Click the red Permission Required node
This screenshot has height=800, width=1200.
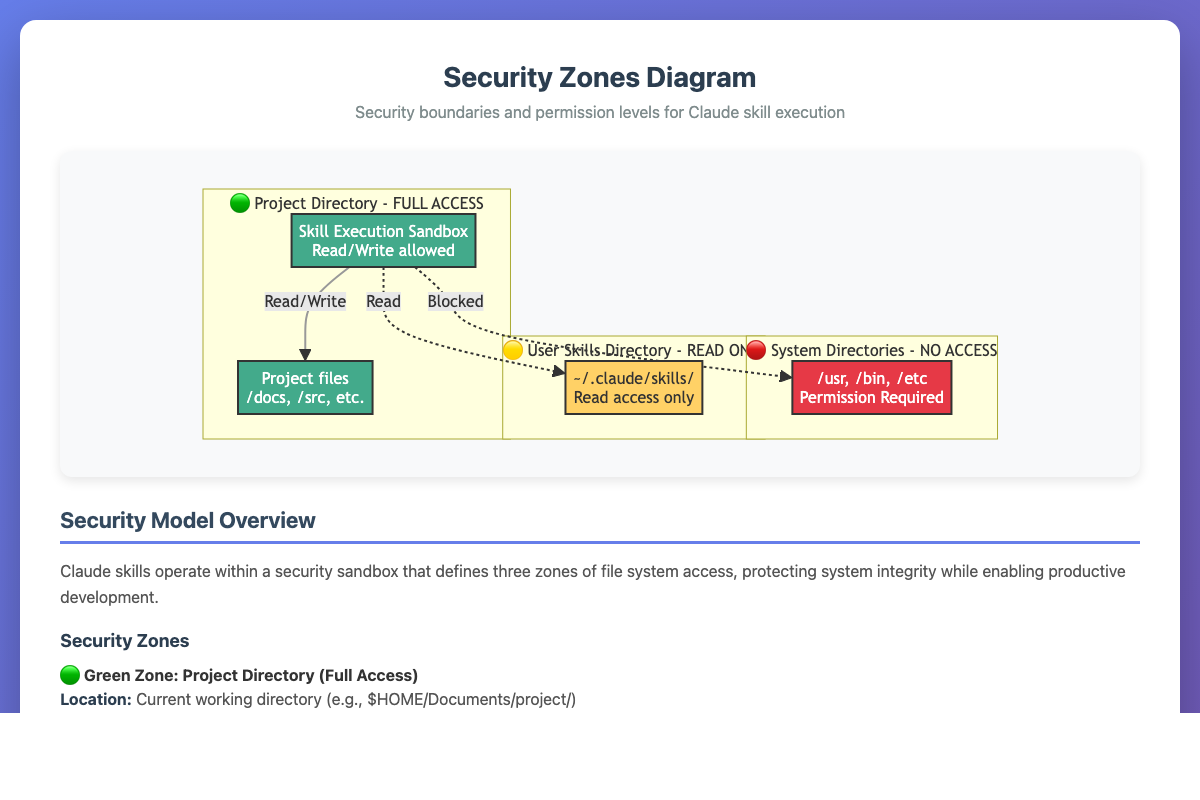coord(871,388)
